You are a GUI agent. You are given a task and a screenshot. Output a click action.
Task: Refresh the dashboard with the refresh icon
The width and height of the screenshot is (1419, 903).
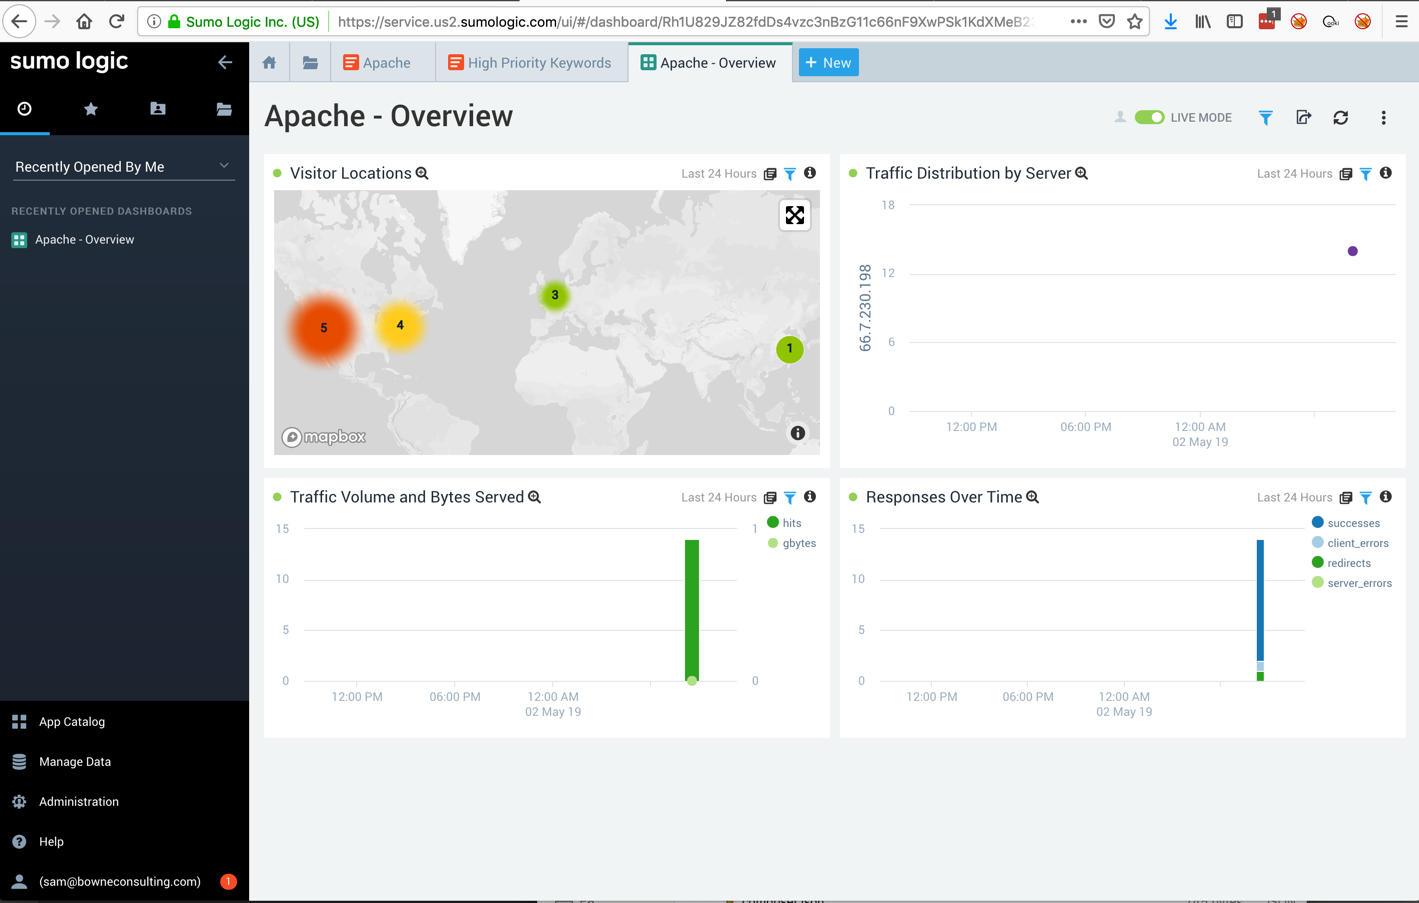coord(1341,118)
